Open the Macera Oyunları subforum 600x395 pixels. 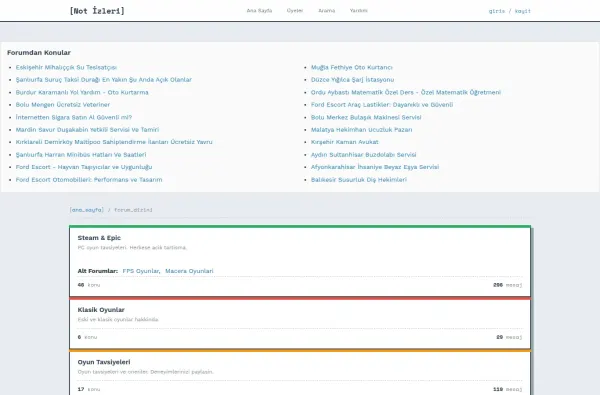click(189, 271)
